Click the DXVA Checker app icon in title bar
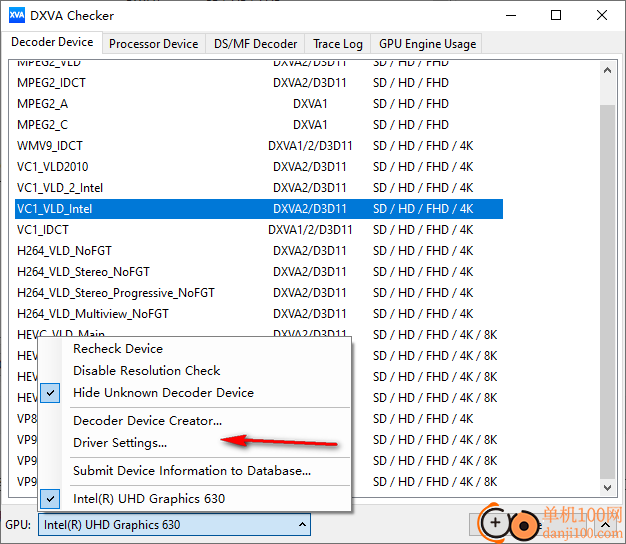This screenshot has width=626, height=544. coord(16,16)
